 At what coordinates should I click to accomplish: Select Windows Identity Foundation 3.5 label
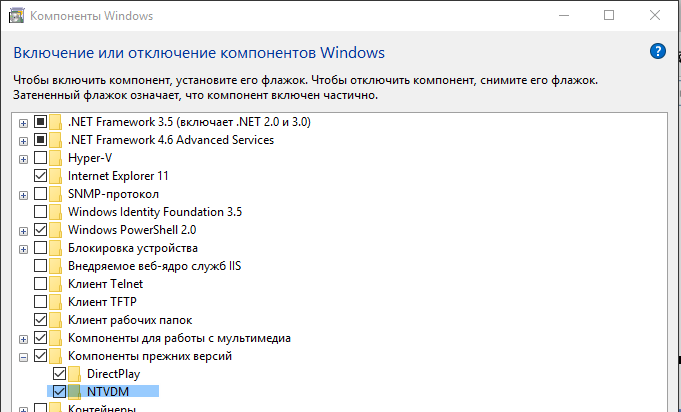154,212
